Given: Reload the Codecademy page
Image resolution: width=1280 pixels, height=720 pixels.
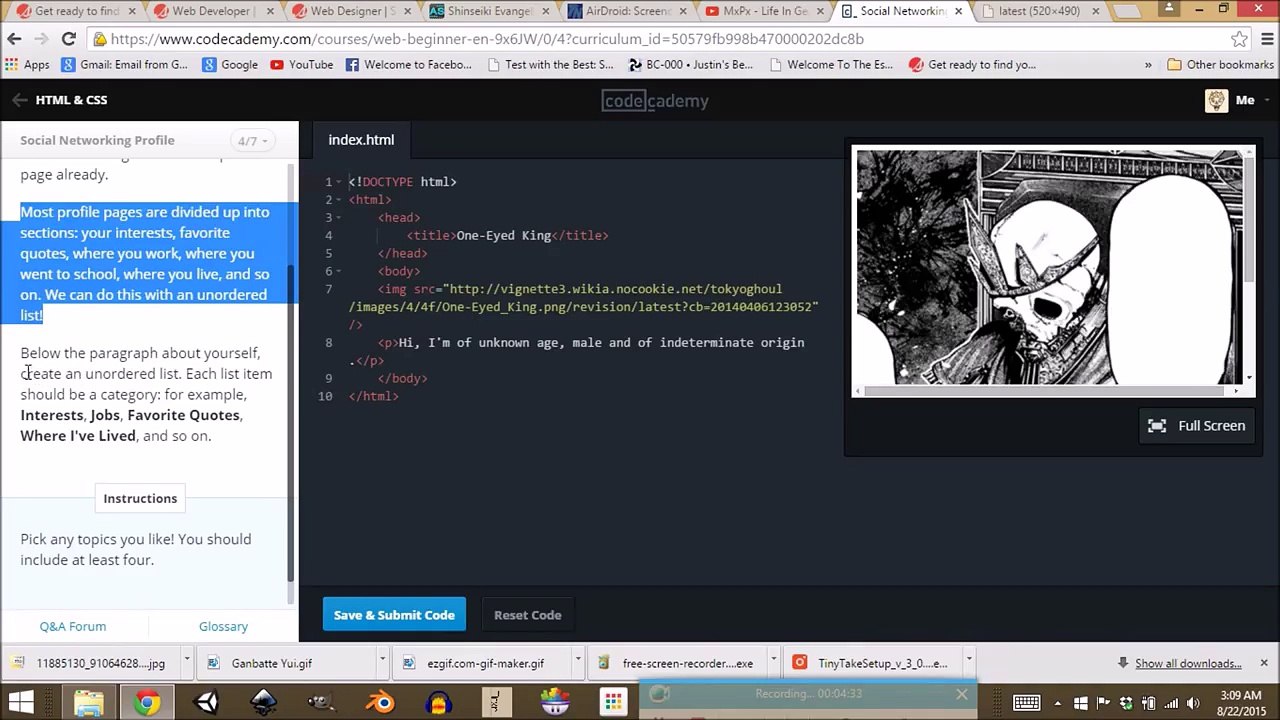Looking at the screenshot, I should tap(68, 39).
